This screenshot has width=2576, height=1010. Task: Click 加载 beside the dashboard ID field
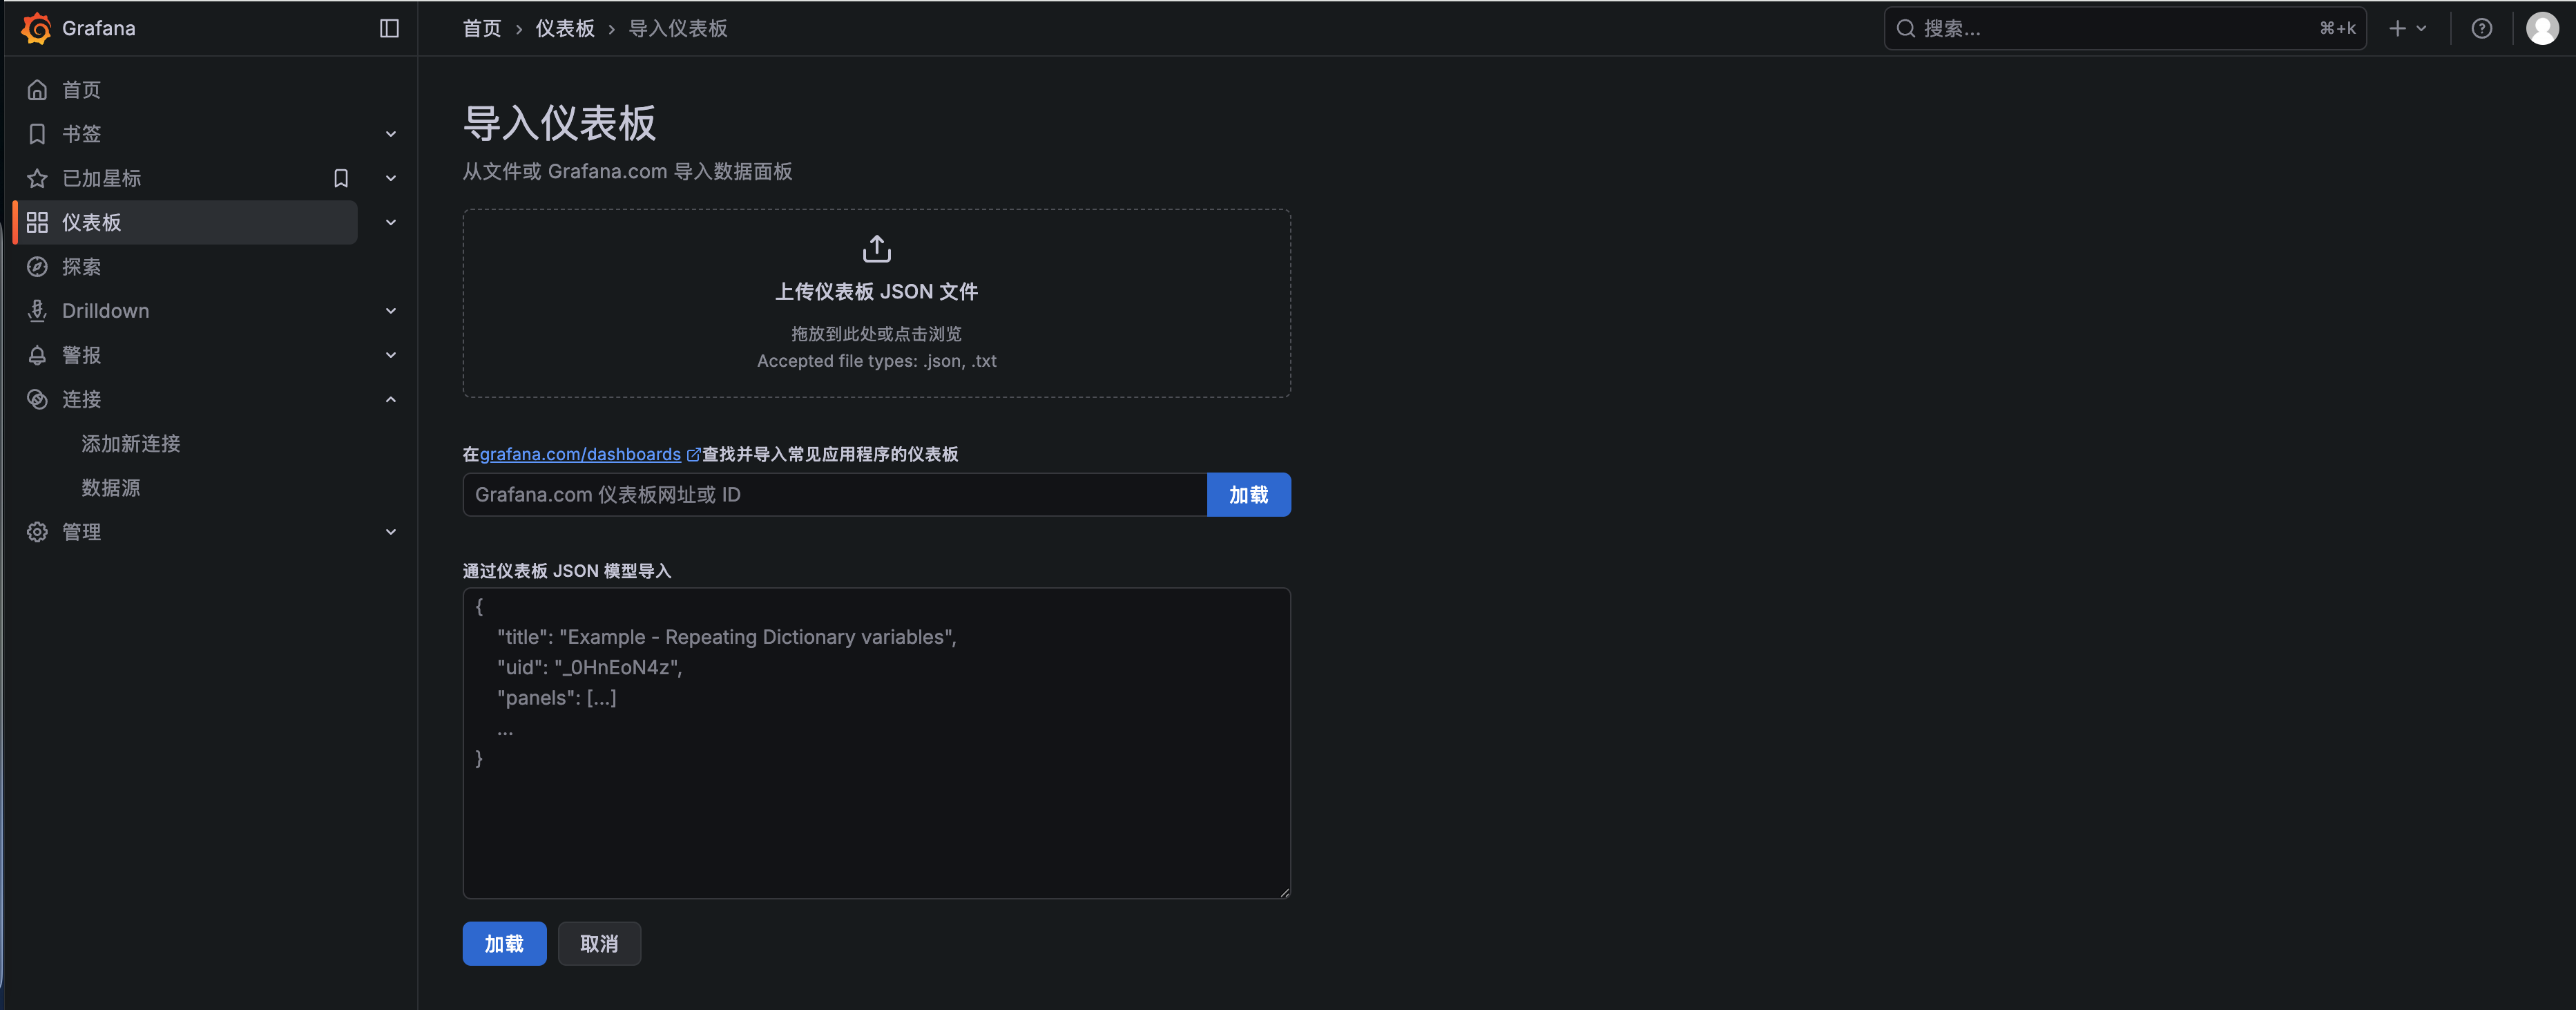[1248, 495]
